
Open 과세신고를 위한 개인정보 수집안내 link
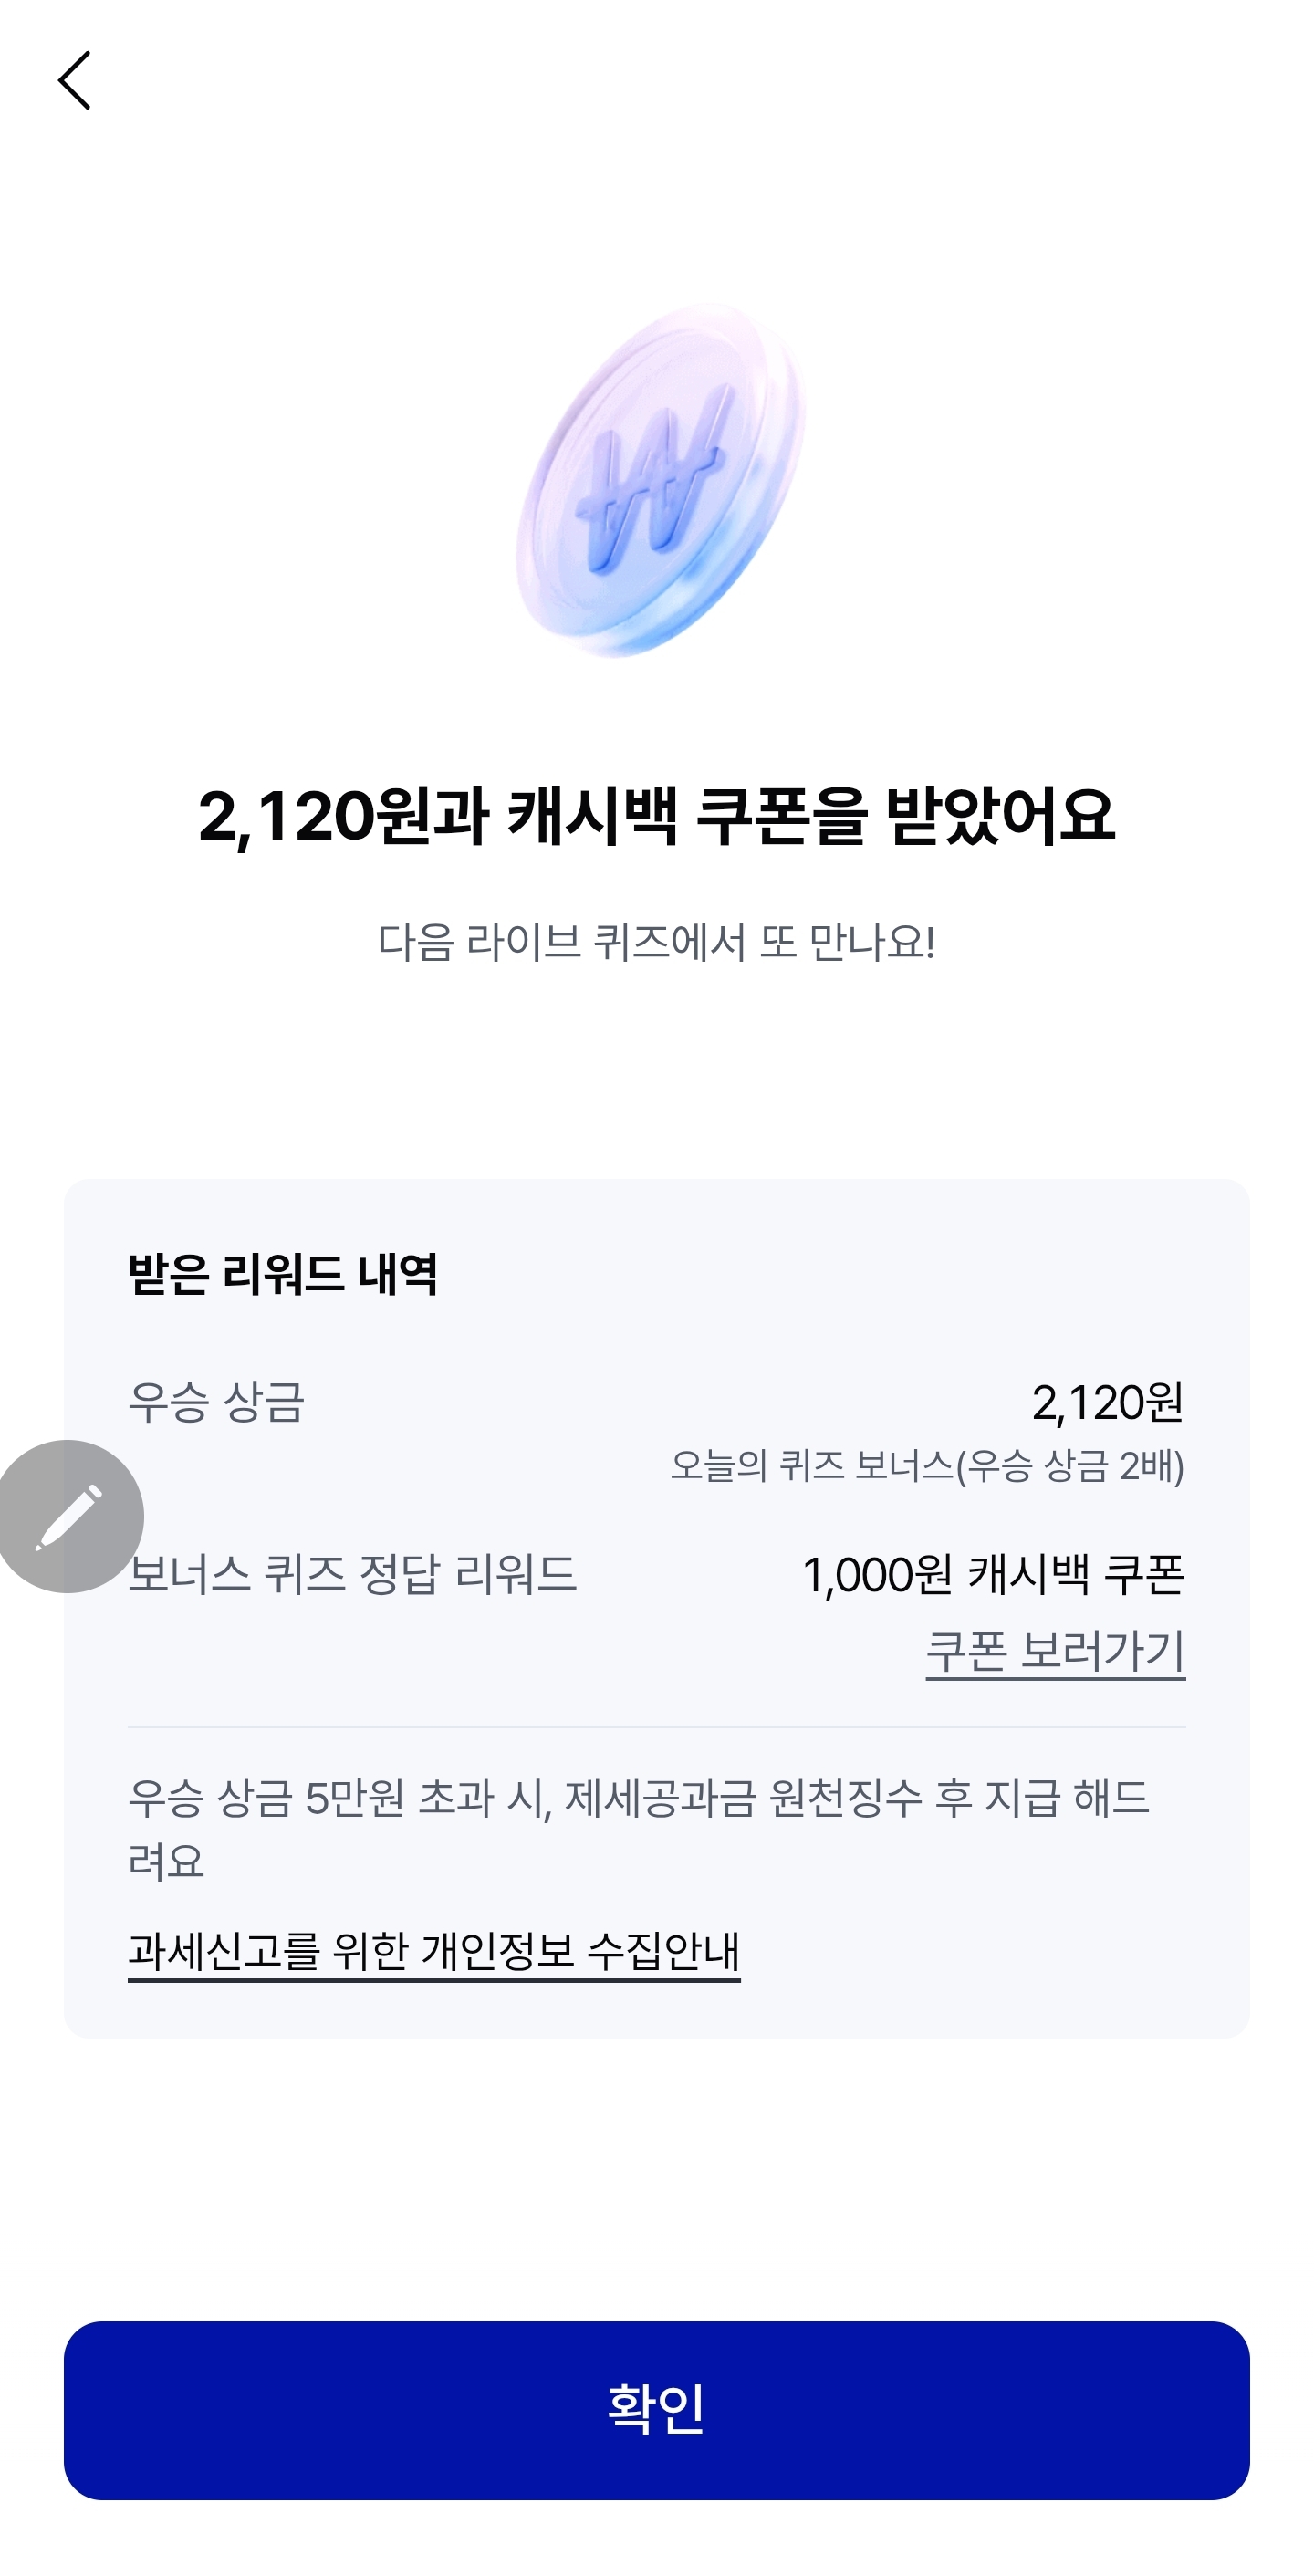(x=434, y=1951)
